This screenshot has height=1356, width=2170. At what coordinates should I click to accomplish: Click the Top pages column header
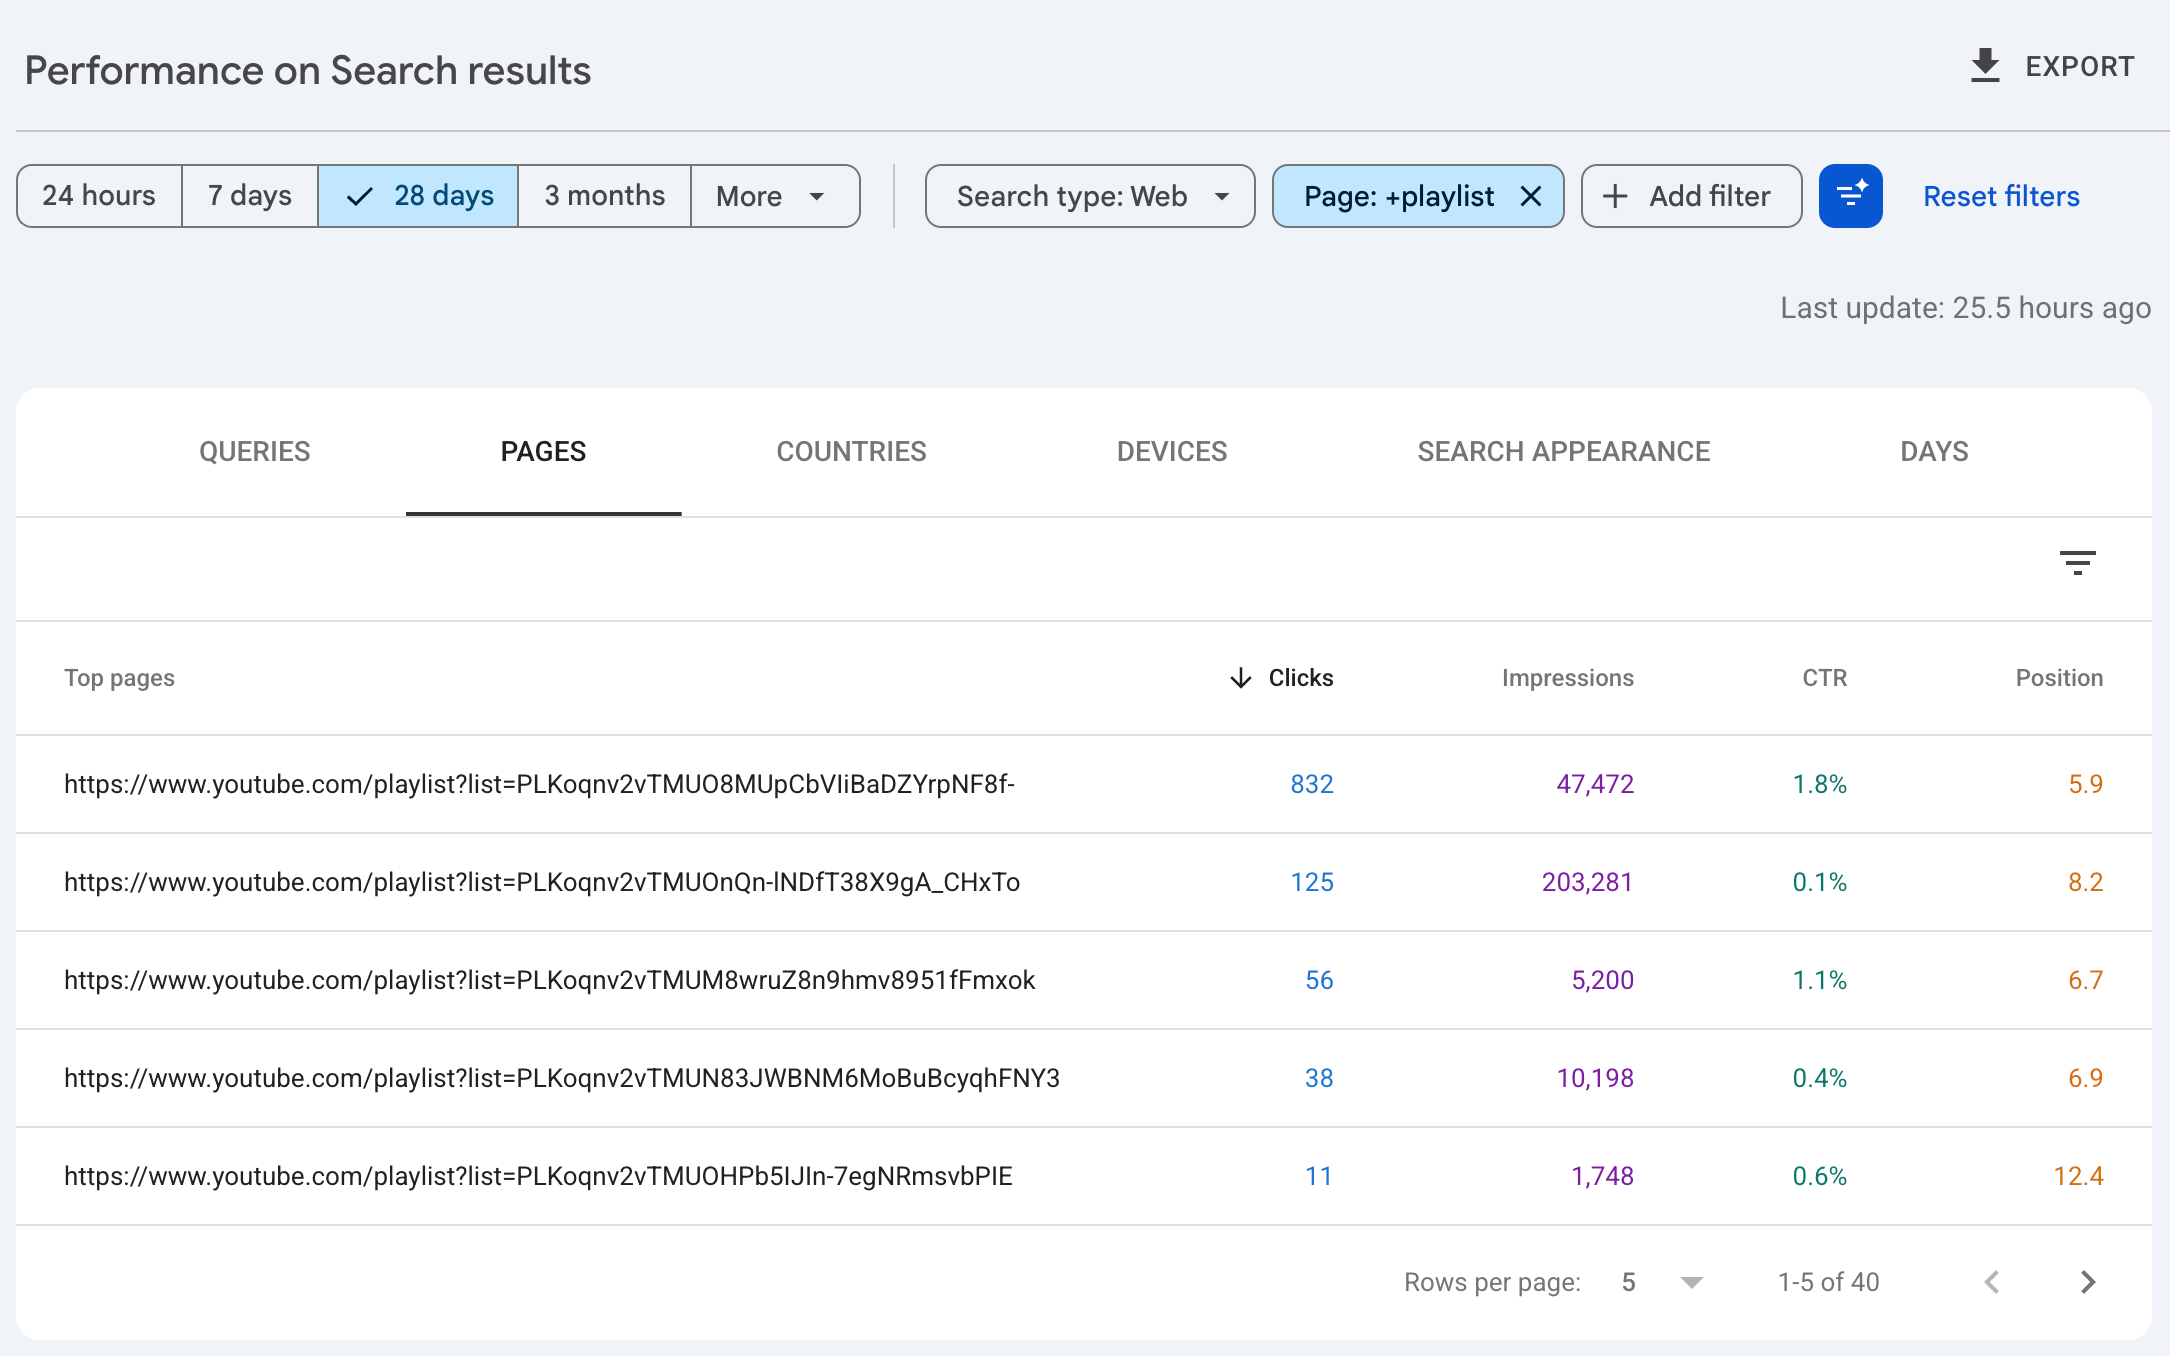coord(119,678)
